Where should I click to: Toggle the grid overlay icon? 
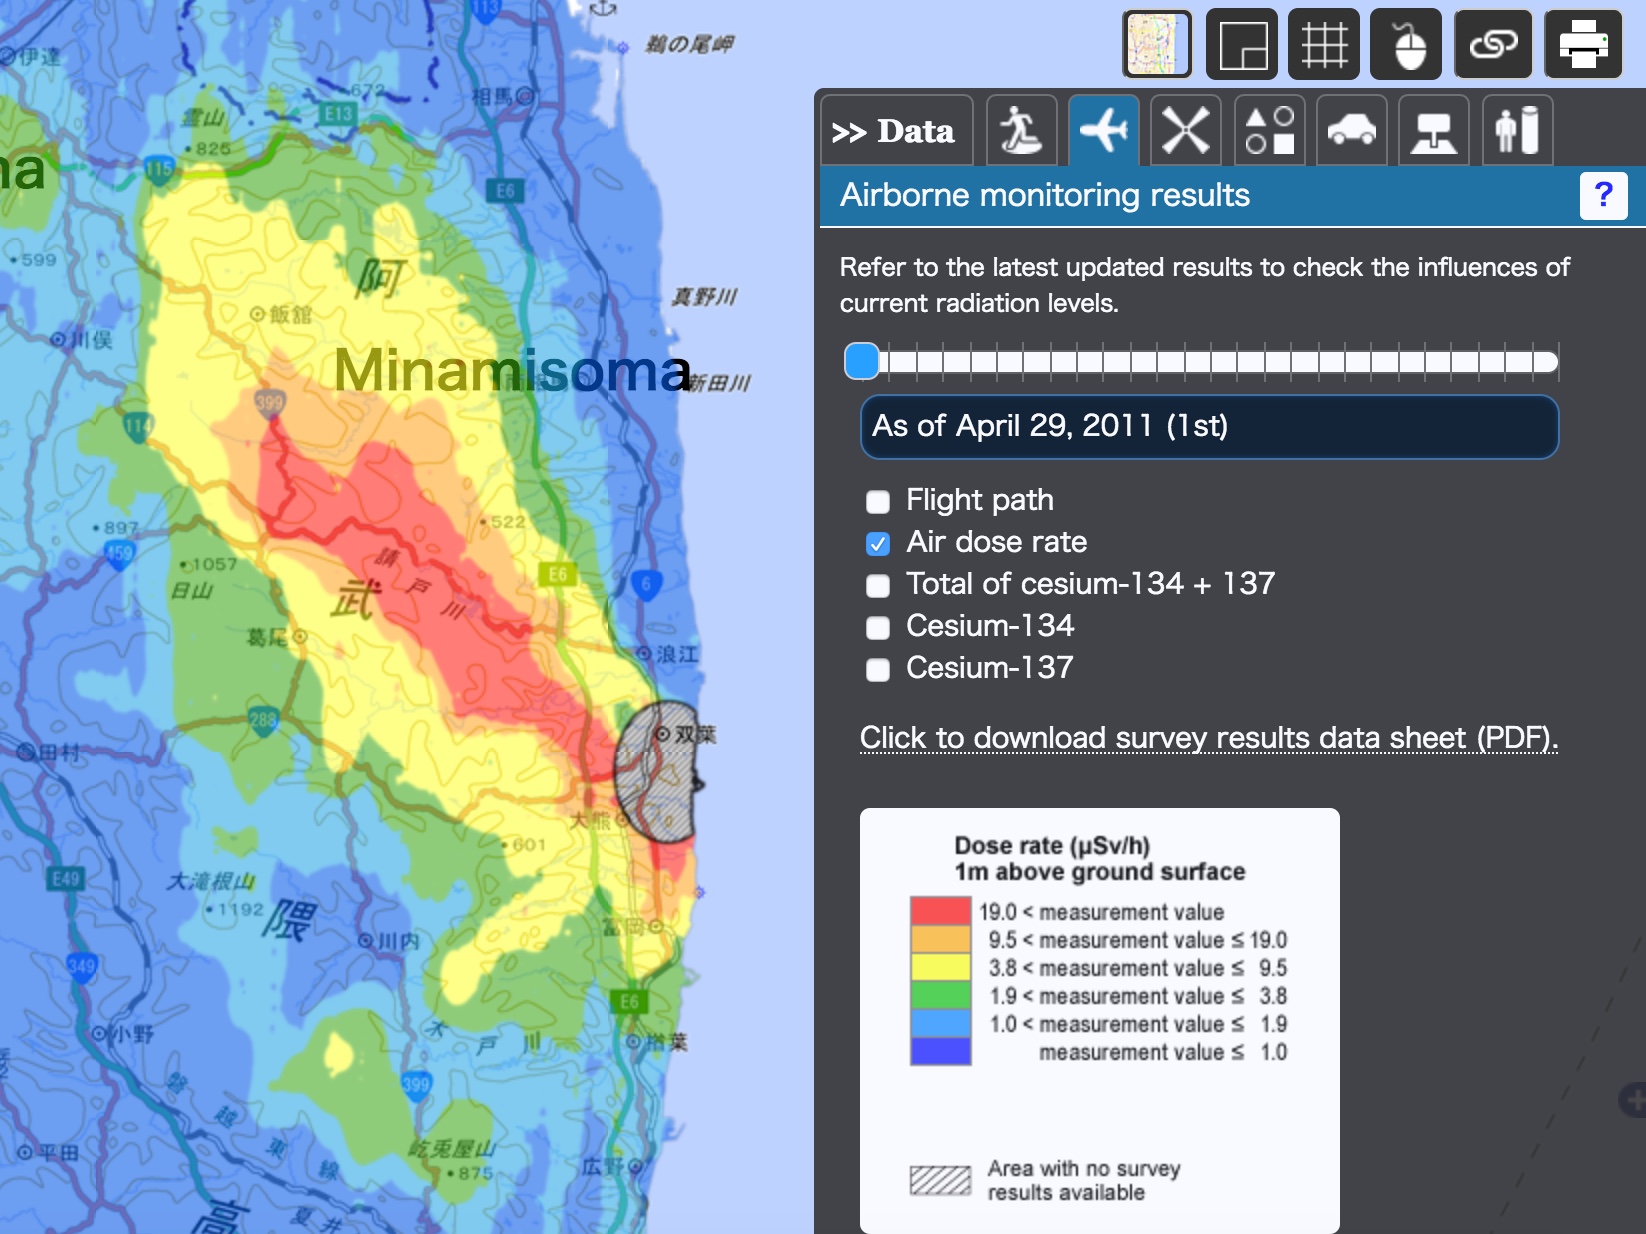tap(1324, 45)
